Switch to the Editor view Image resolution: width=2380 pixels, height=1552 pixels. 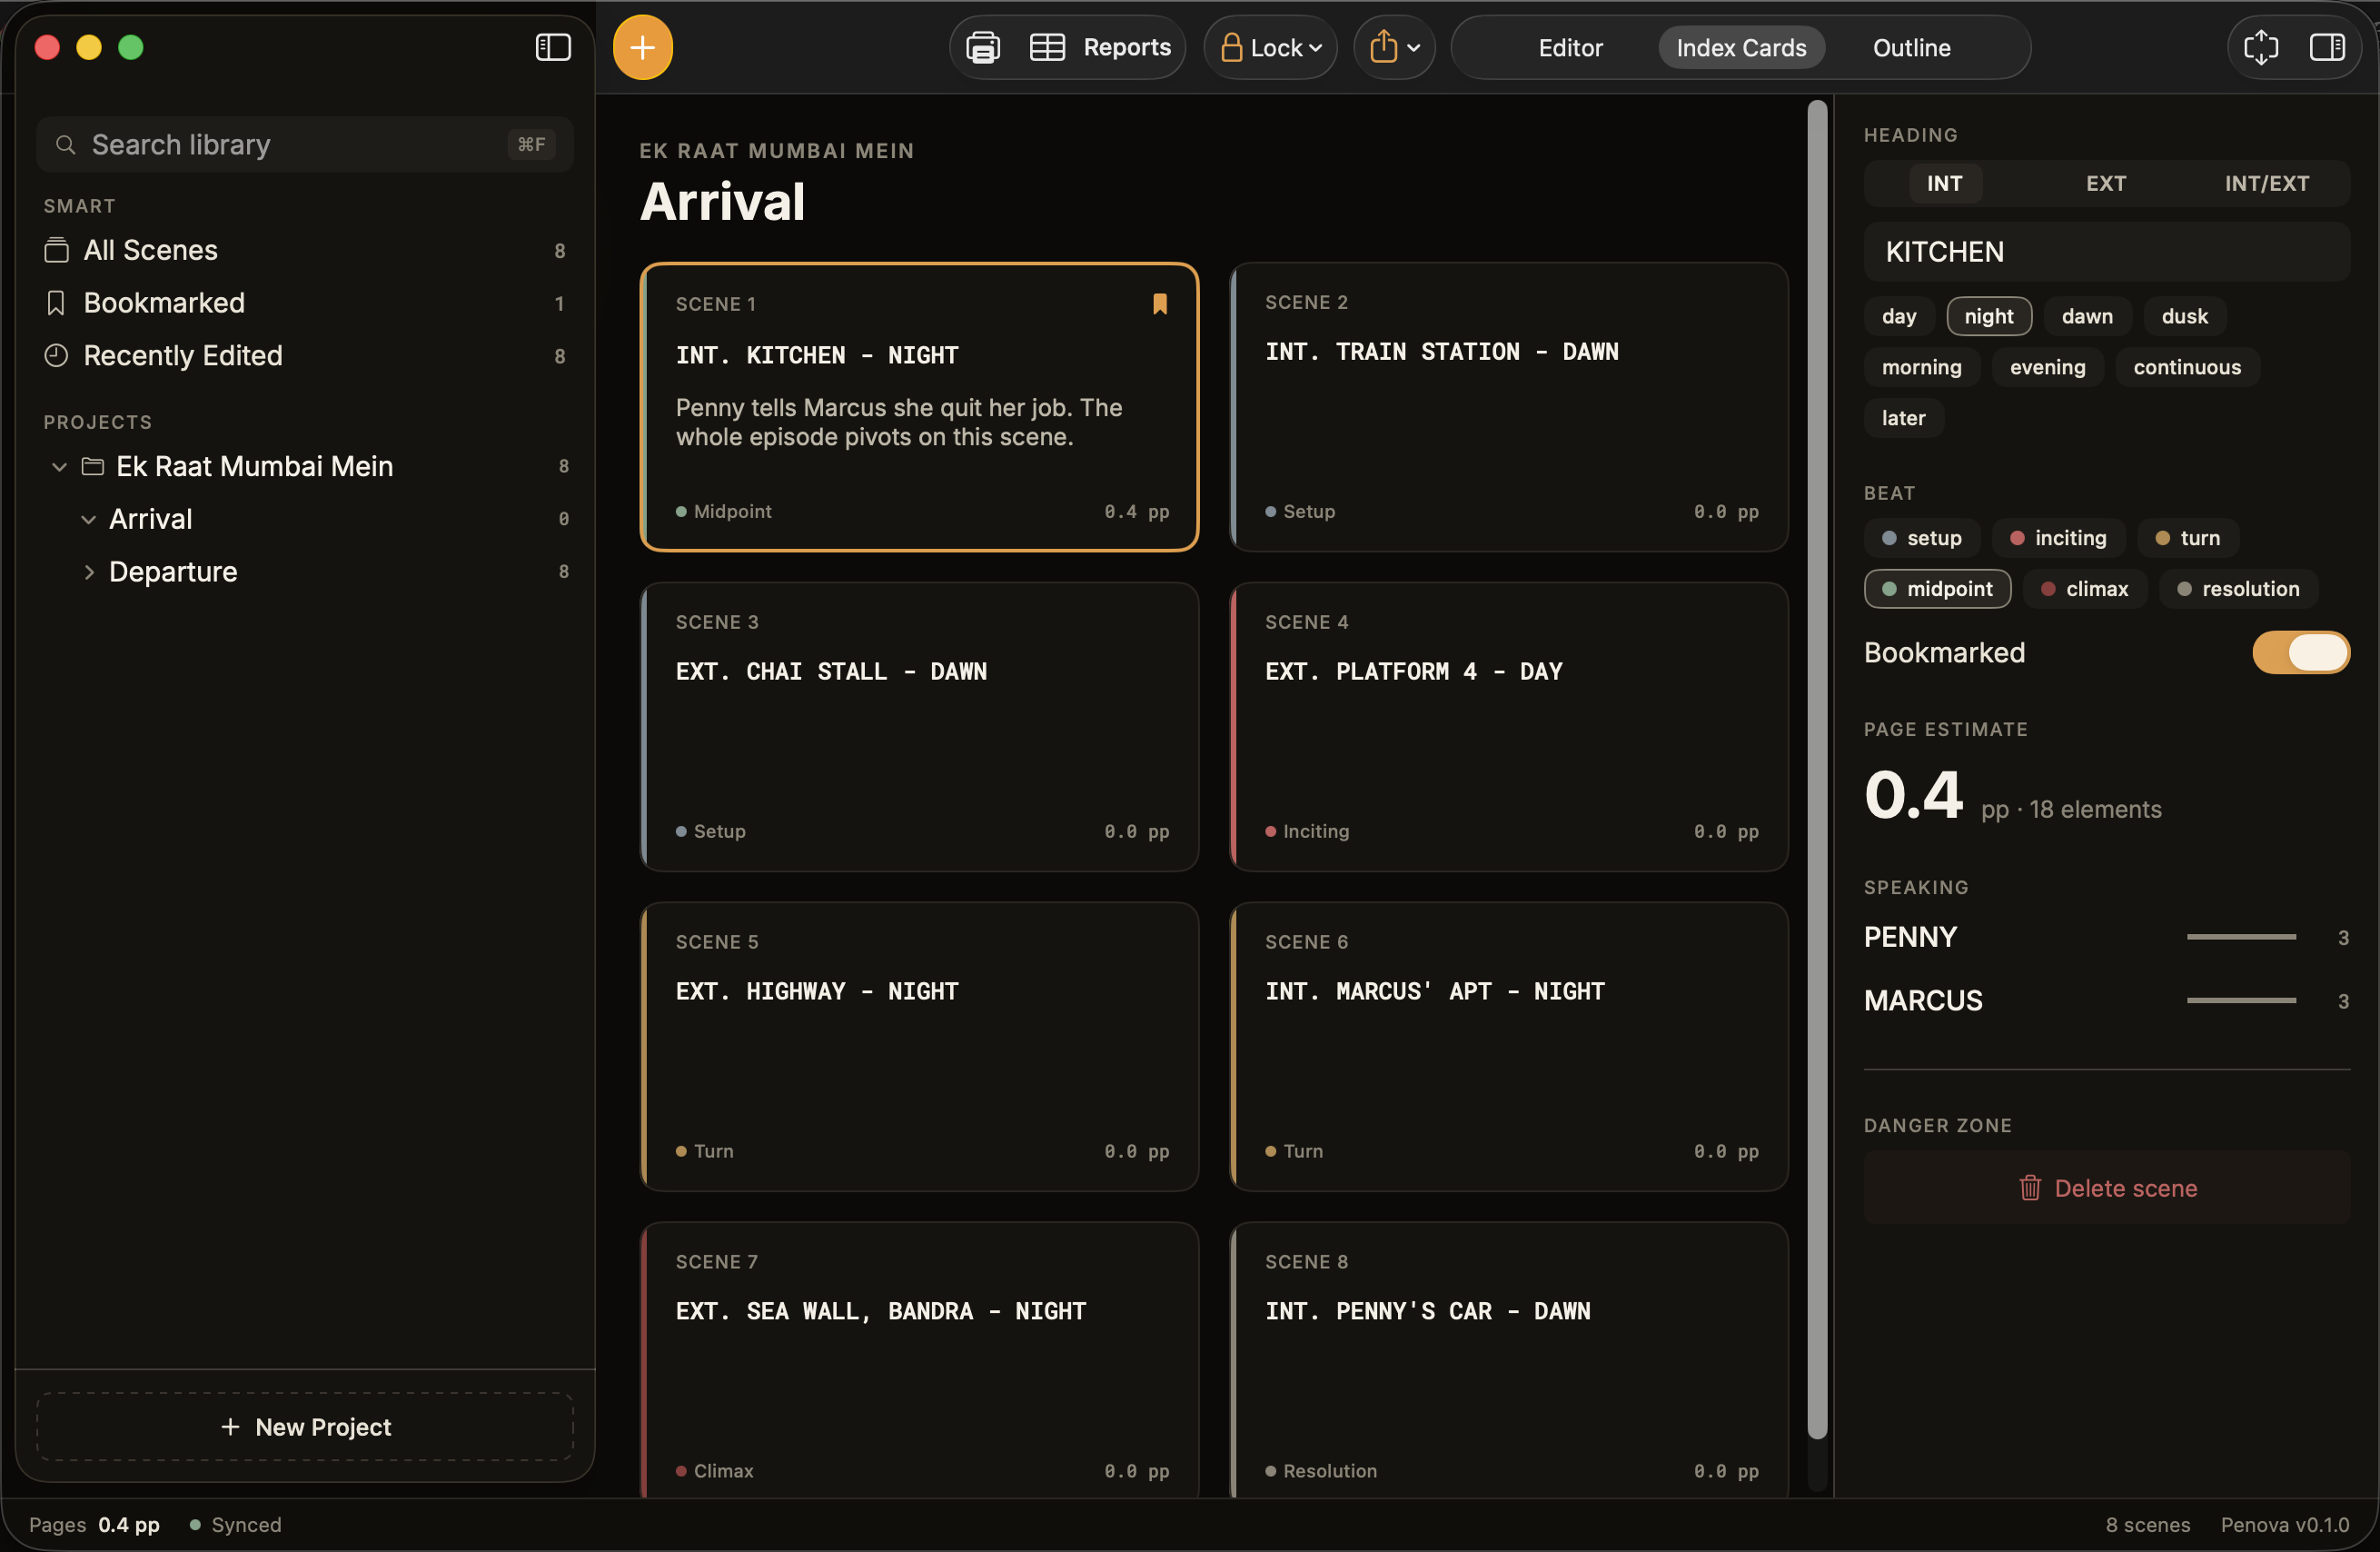[x=1570, y=47]
